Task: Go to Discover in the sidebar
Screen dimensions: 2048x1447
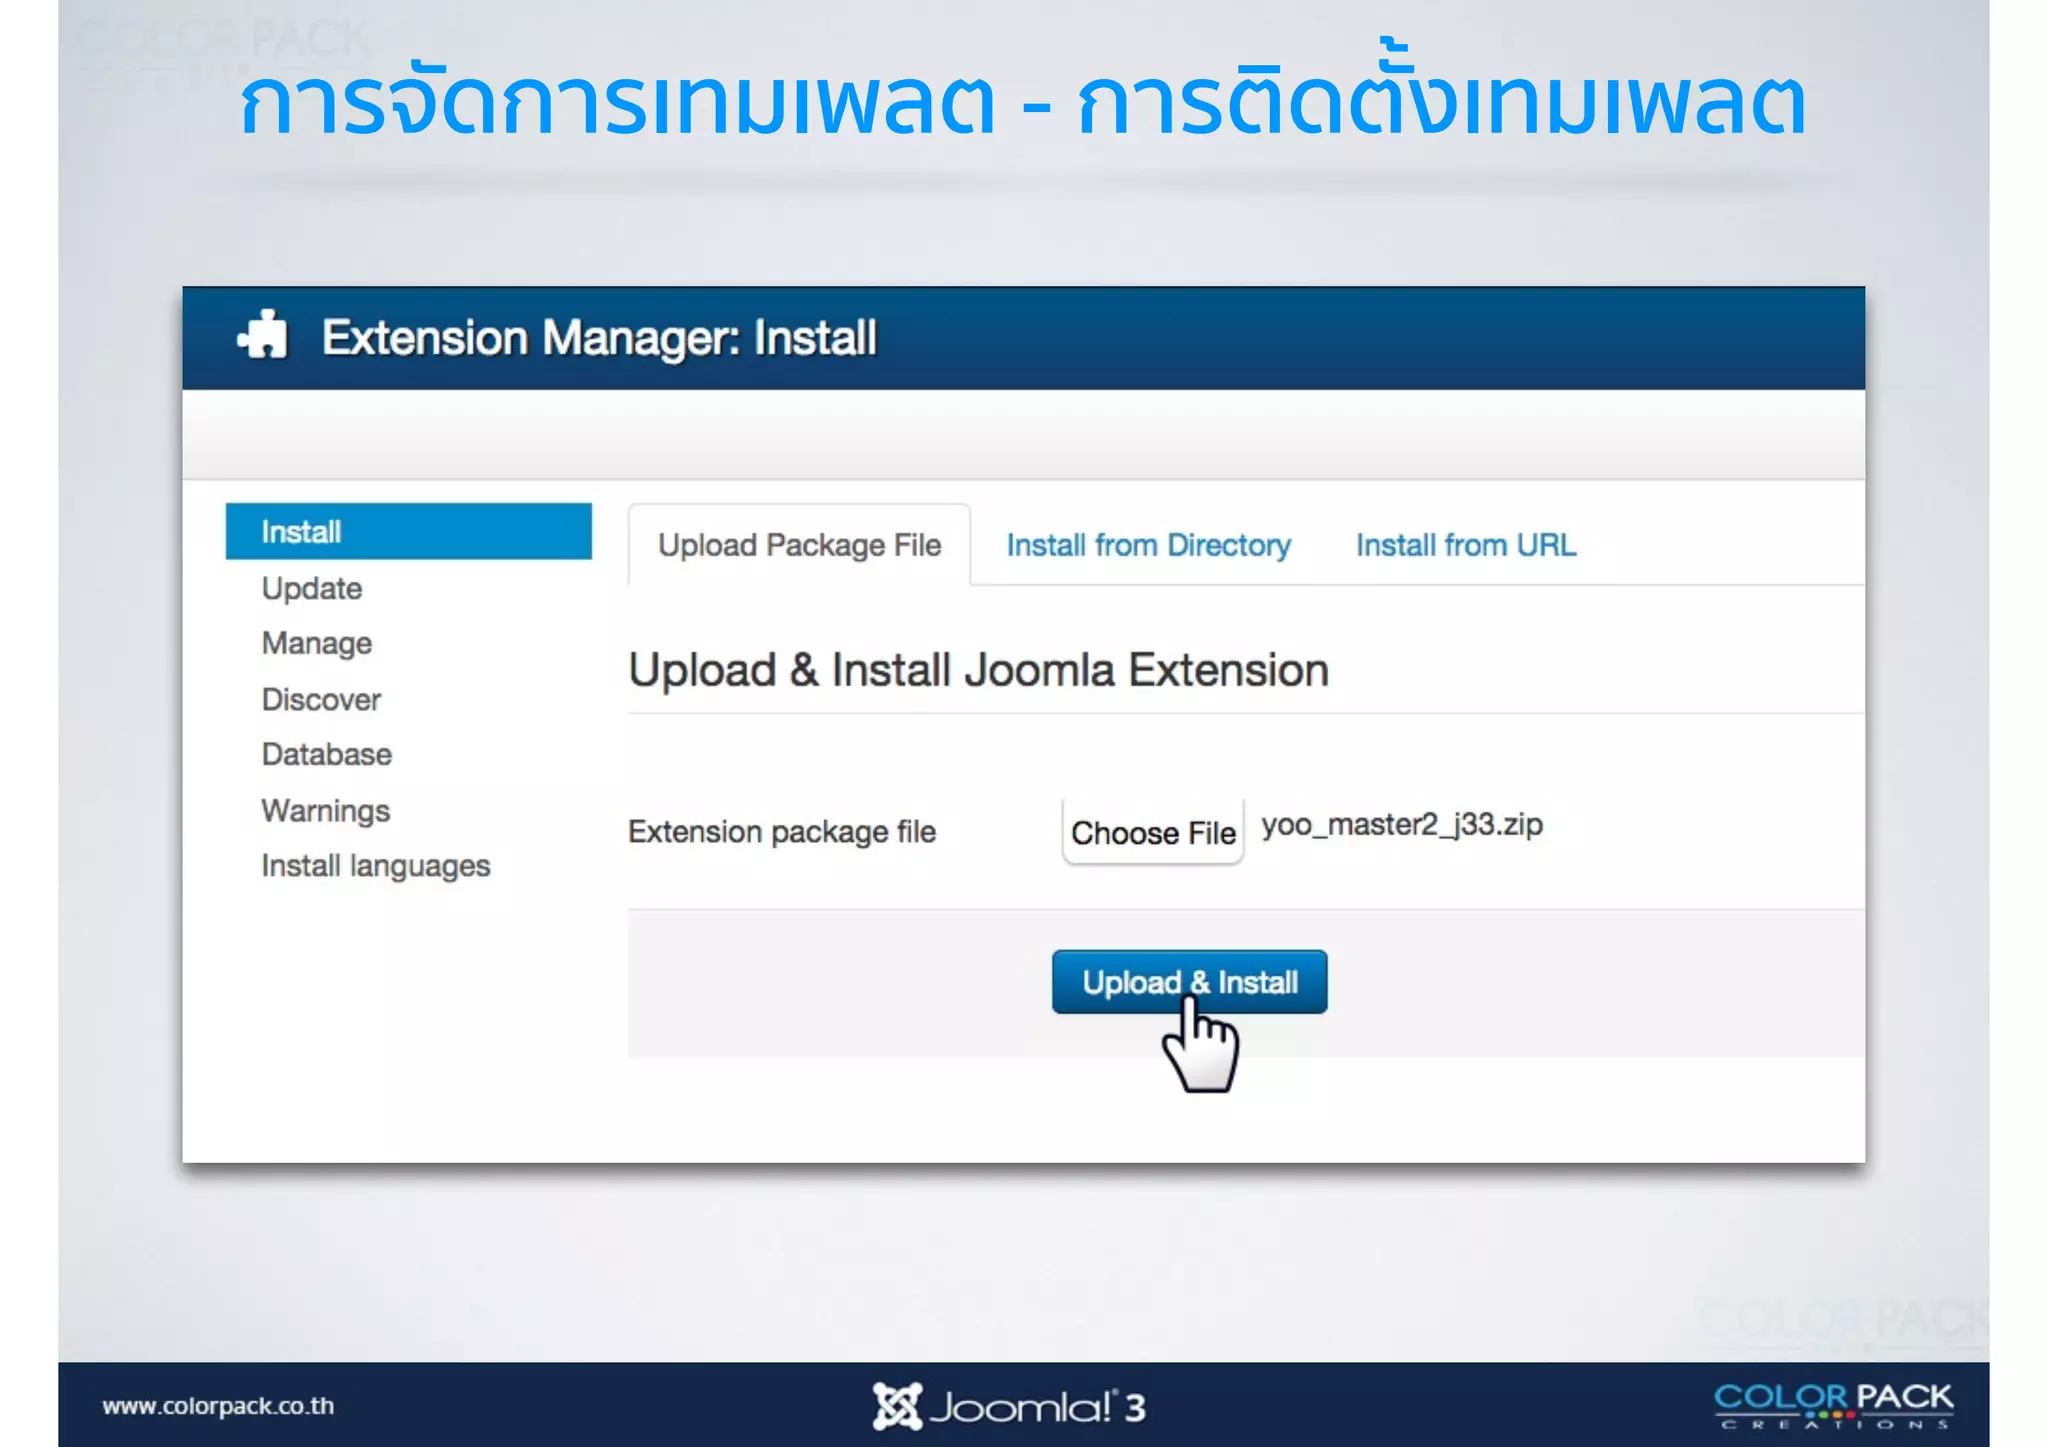Action: [x=321, y=699]
